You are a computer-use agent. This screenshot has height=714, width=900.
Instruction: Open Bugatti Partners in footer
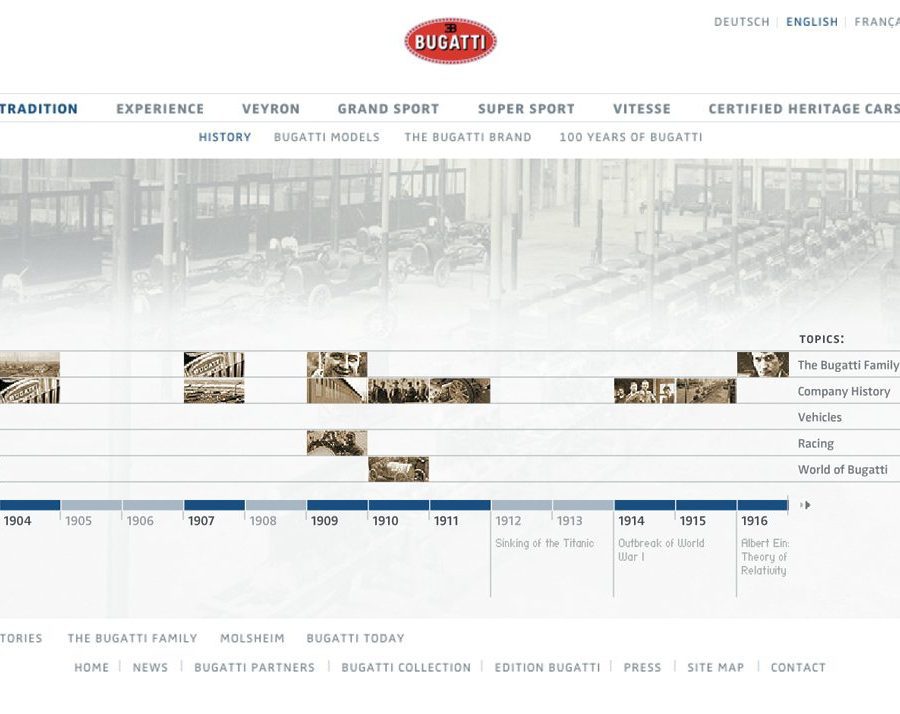tap(255, 668)
